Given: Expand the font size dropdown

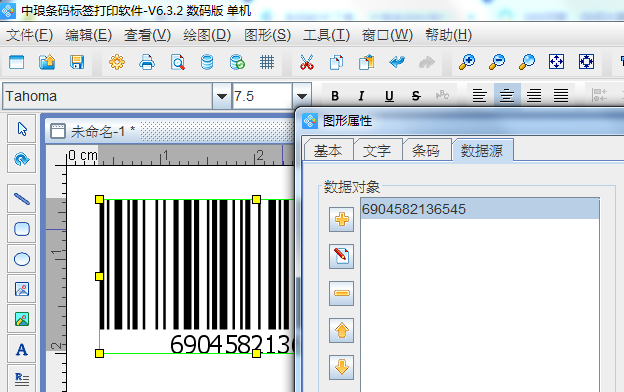Looking at the screenshot, I should coord(302,96).
